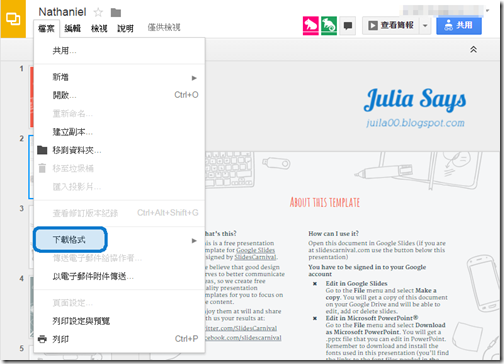The height and width of the screenshot is (364, 504).
Task: Open the 編輯 menu
Action: coord(73,29)
